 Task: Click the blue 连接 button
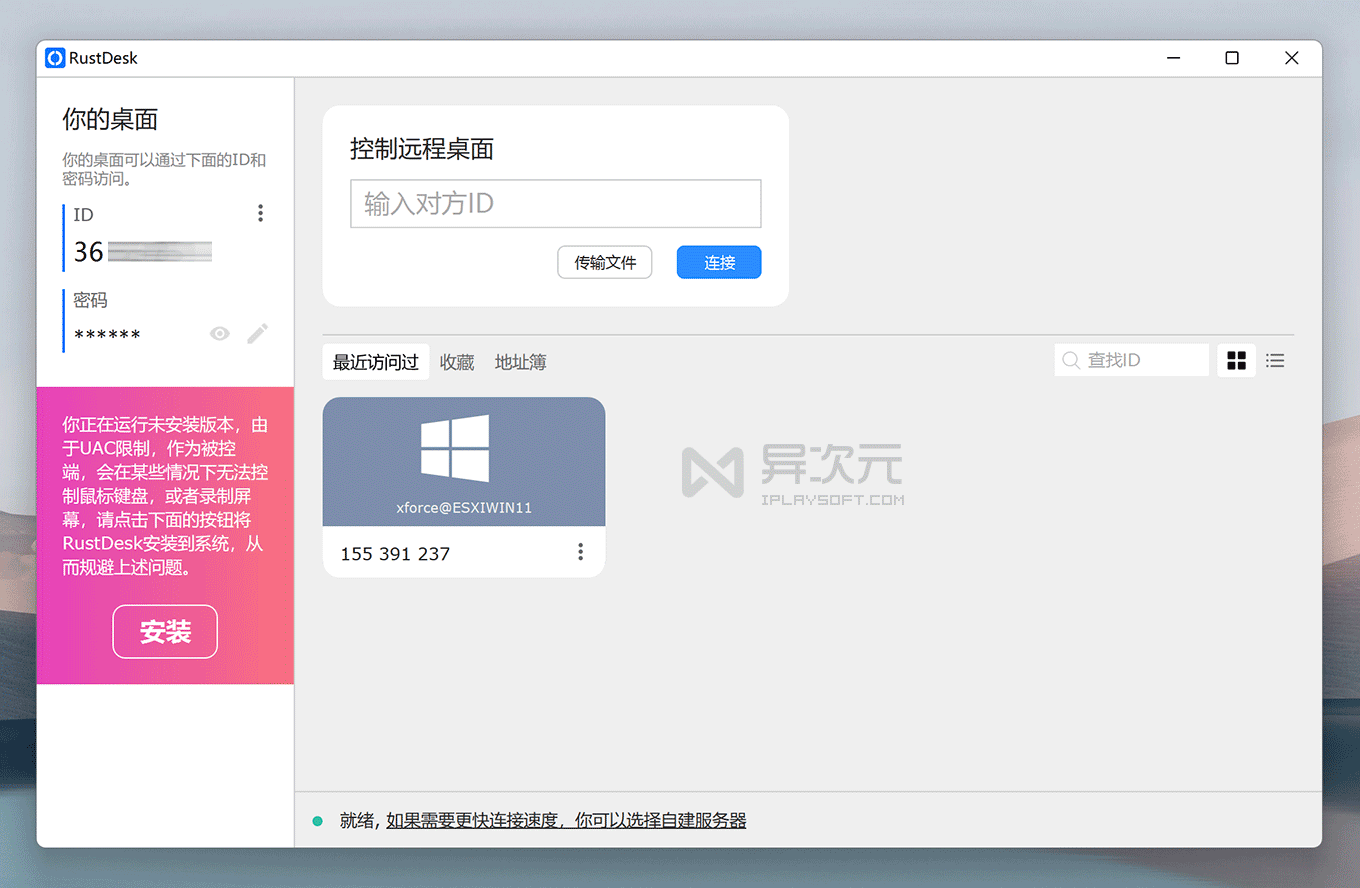[x=718, y=262]
